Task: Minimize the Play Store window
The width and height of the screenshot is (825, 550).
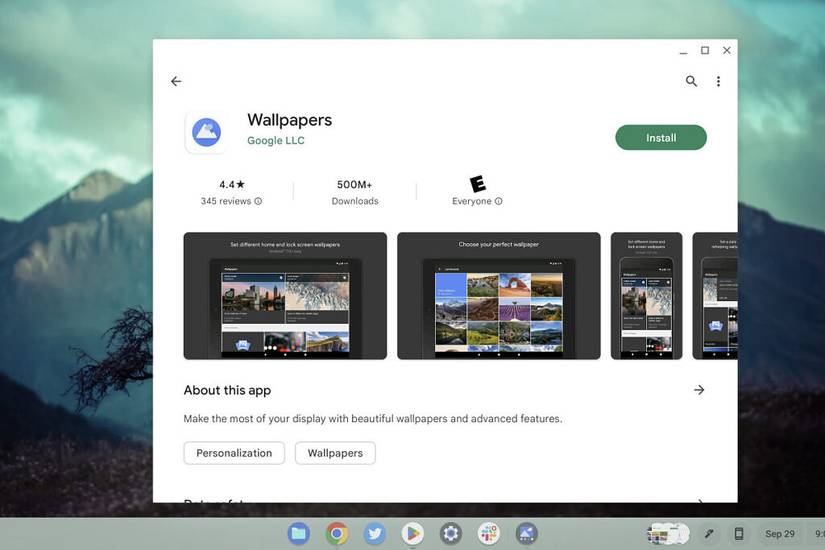Action: tap(683, 51)
